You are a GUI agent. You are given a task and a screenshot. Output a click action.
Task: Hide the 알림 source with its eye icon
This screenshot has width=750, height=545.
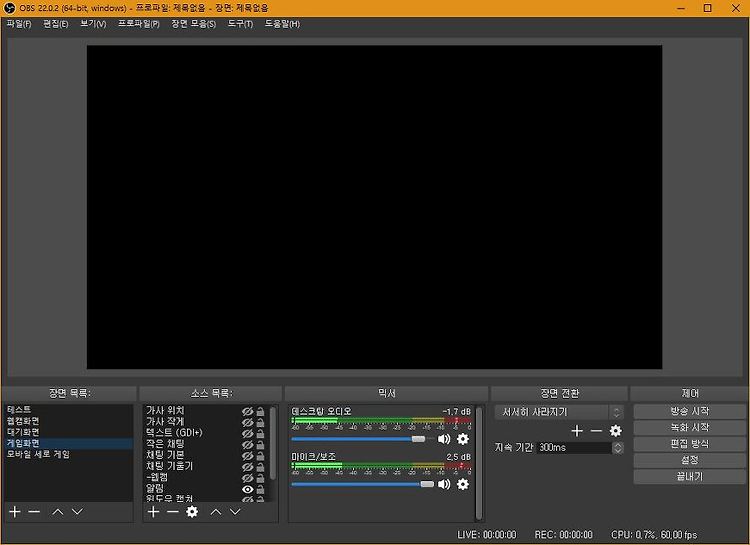pyautogui.click(x=247, y=489)
